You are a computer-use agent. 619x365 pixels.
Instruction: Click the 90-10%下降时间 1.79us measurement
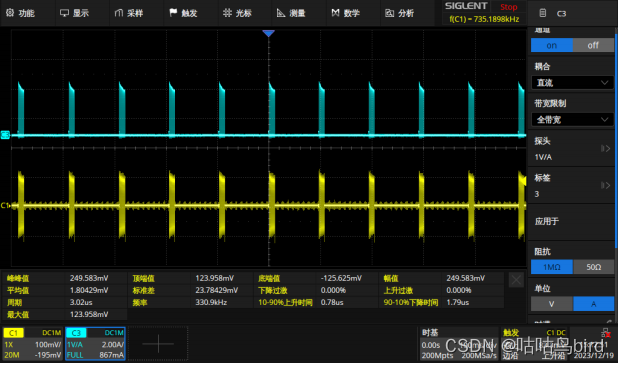(x=441, y=302)
